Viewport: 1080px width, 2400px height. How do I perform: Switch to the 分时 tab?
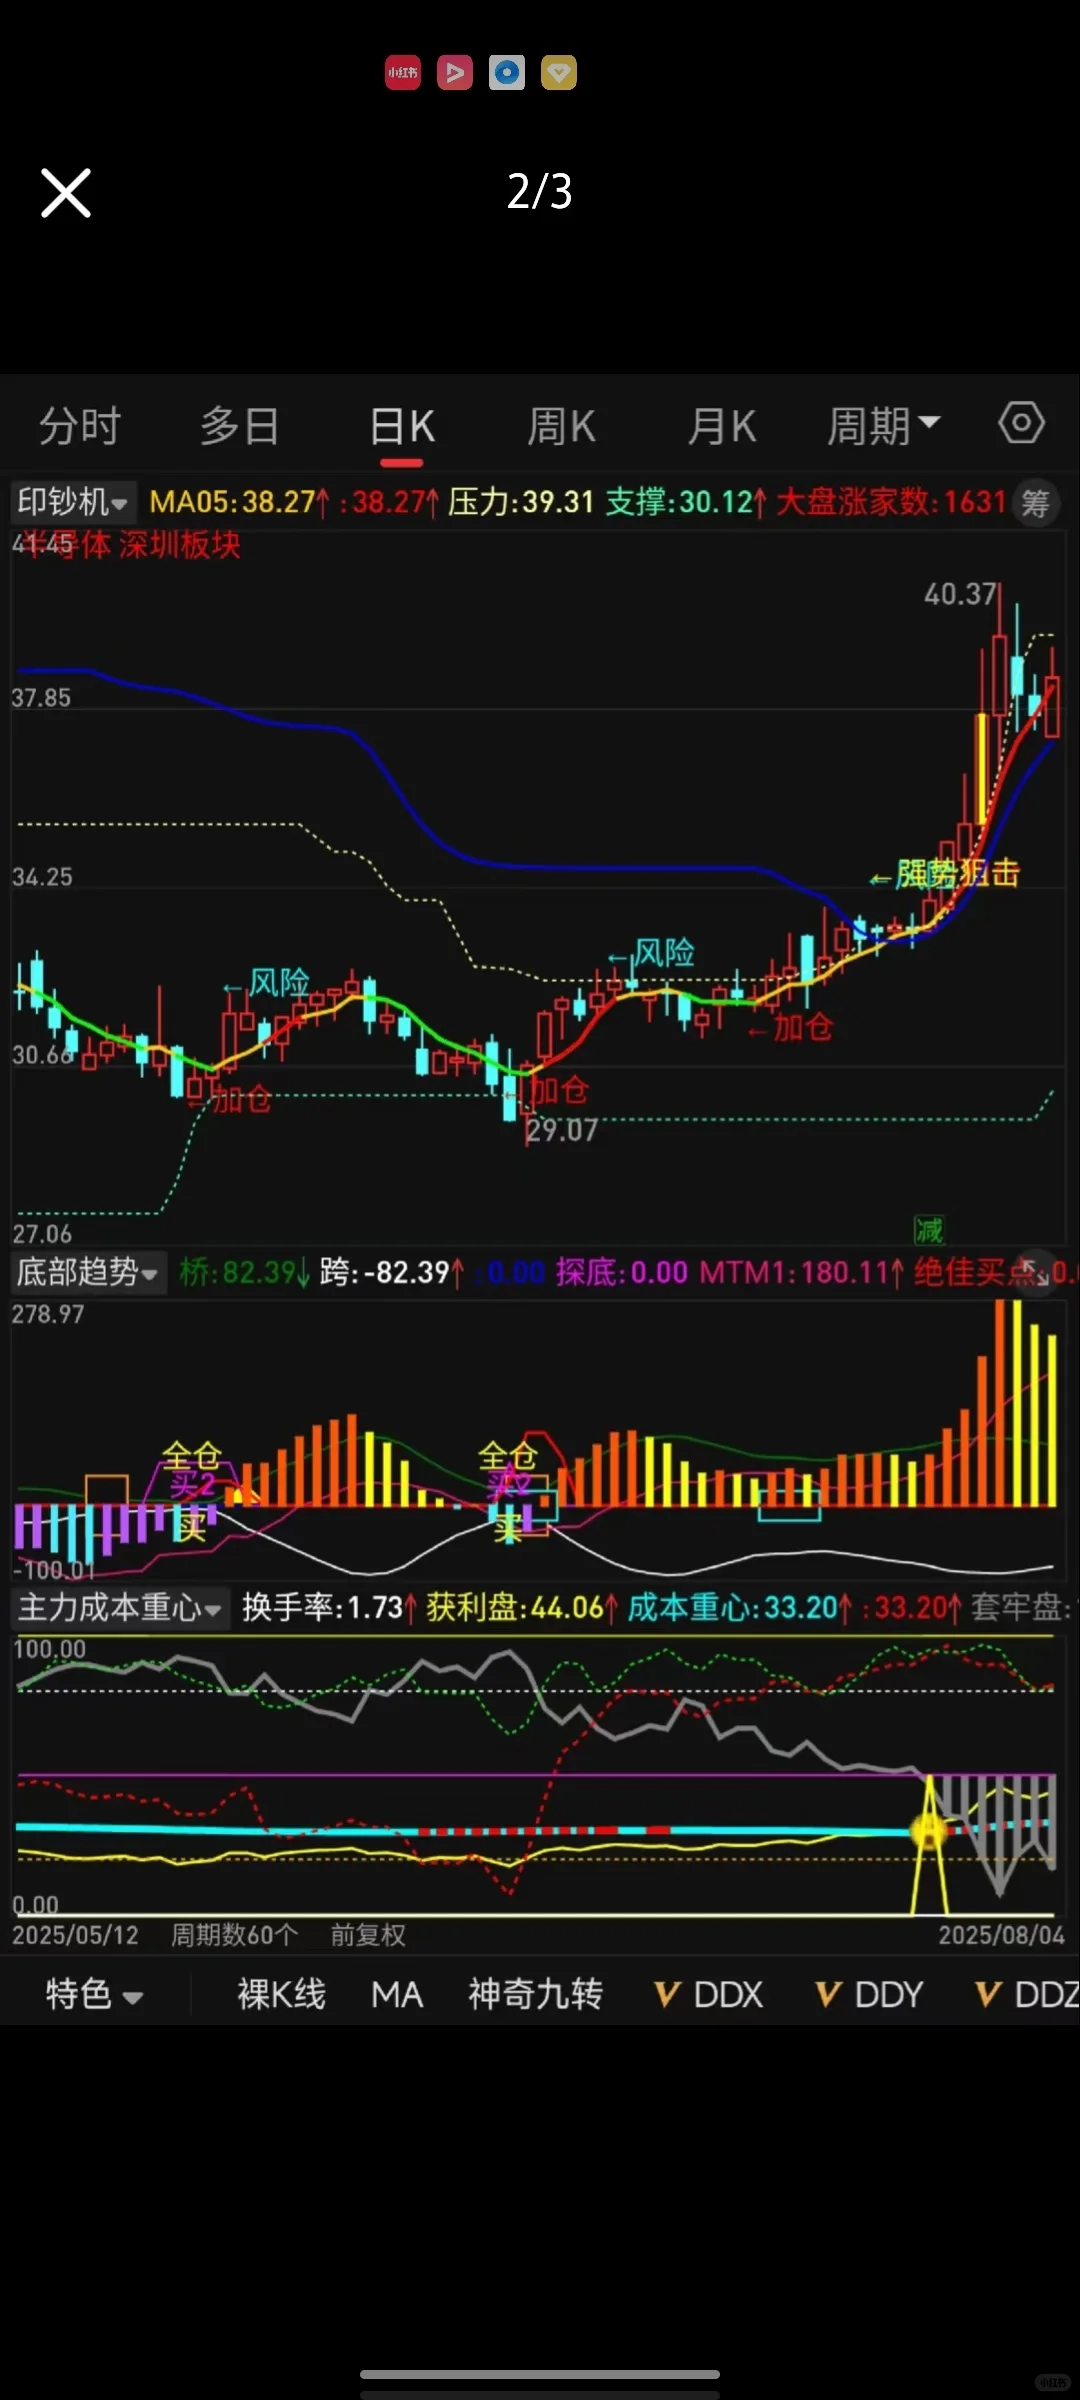pyautogui.click(x=80, y=427)
